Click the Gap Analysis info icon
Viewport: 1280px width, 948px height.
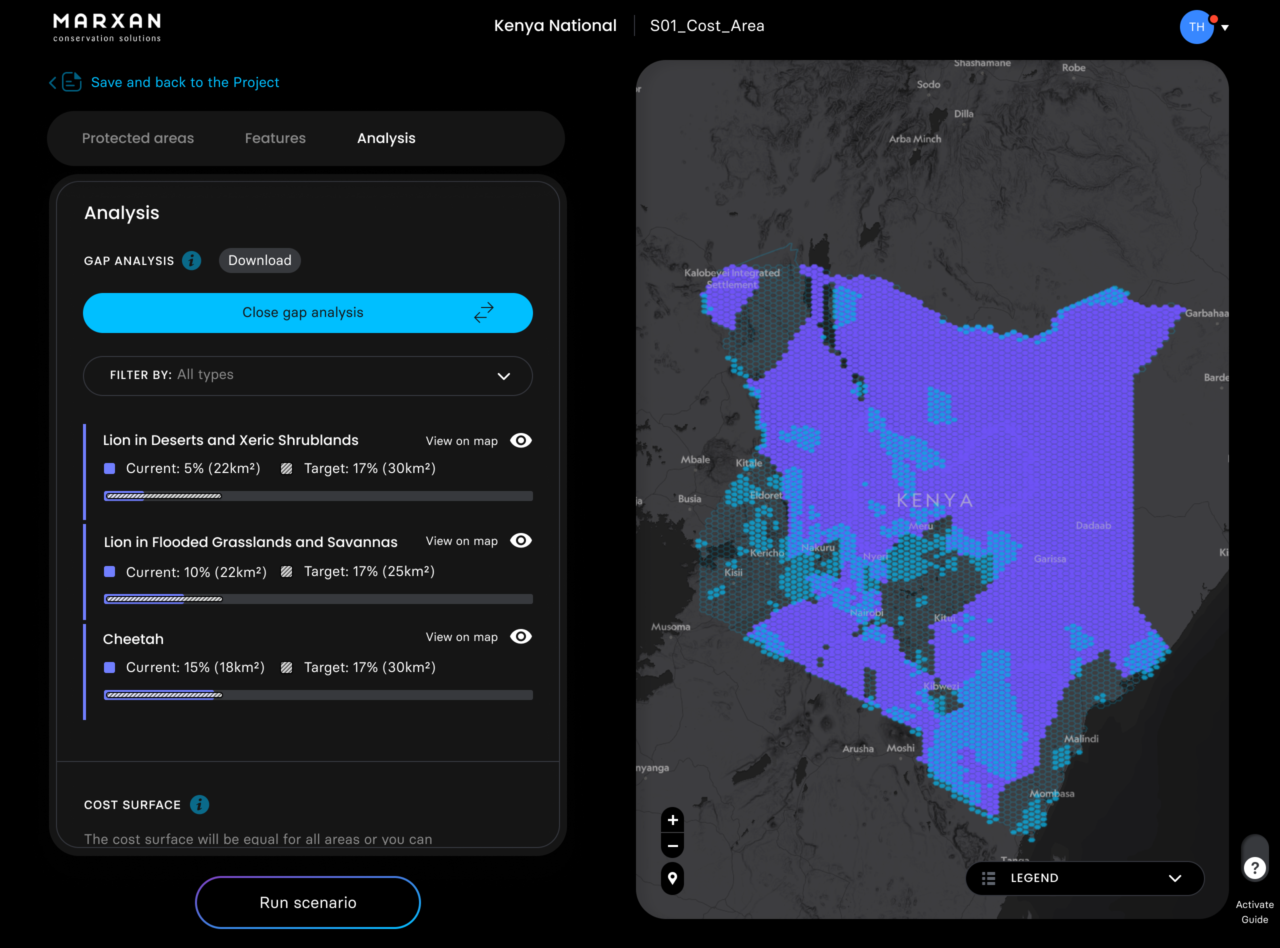click(x=192, y=261)
